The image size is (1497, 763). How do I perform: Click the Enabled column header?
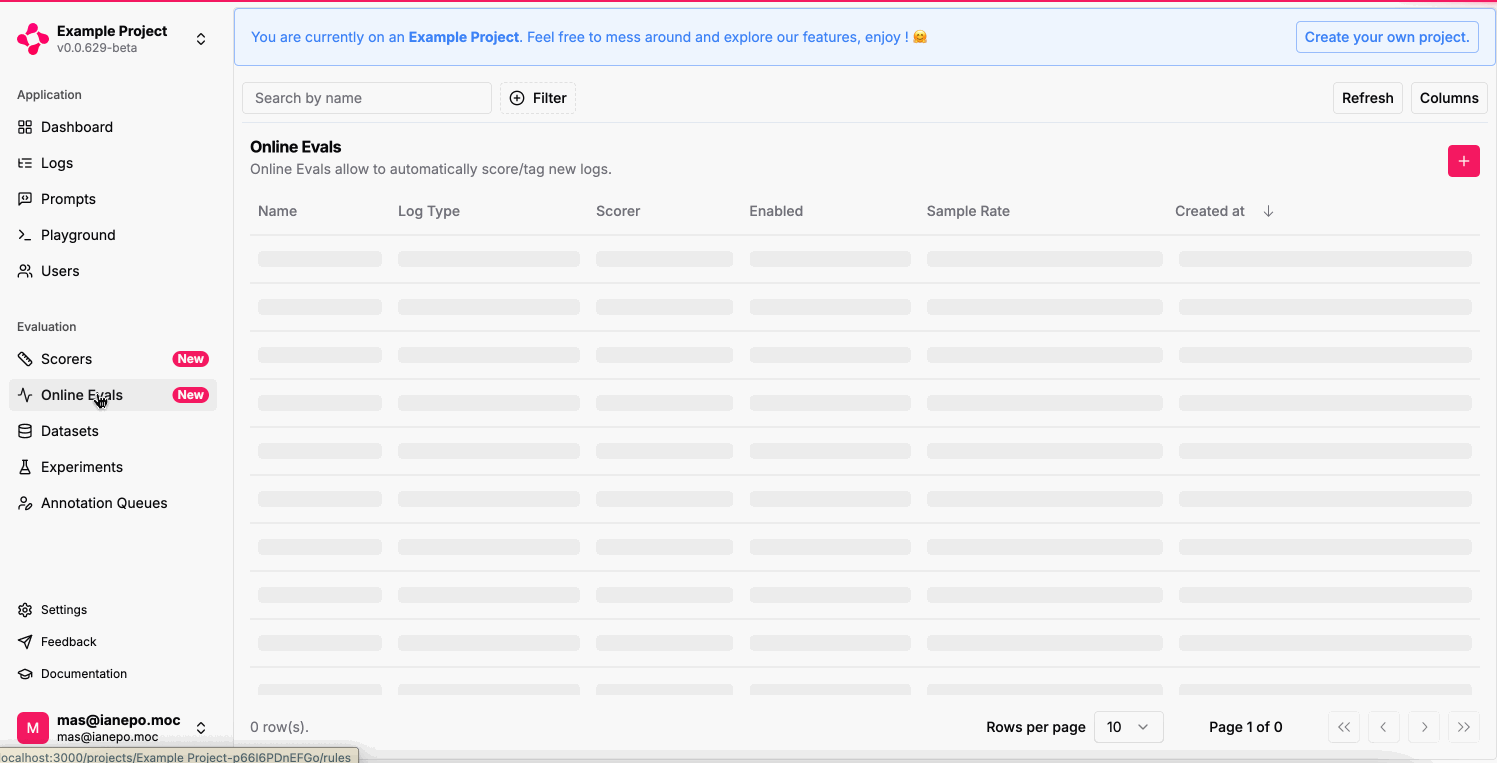point(776,211)
